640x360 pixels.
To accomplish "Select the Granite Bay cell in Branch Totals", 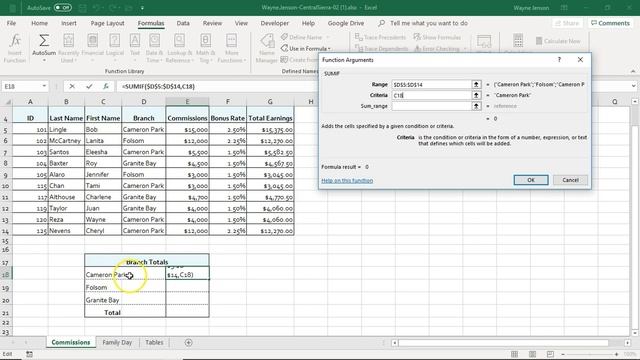I will click(125, 300).
